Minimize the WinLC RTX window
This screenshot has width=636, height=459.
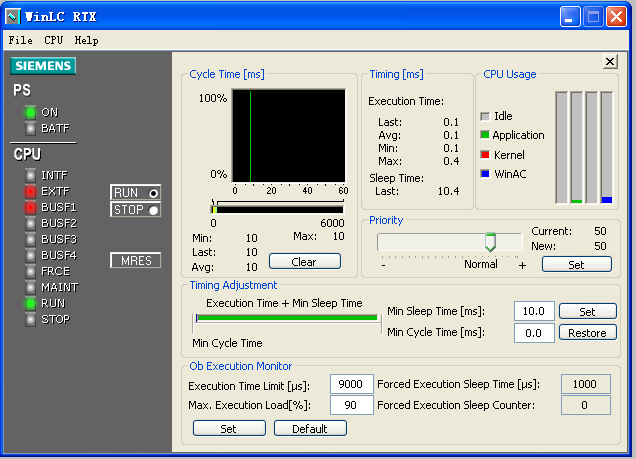click(569, 17)
